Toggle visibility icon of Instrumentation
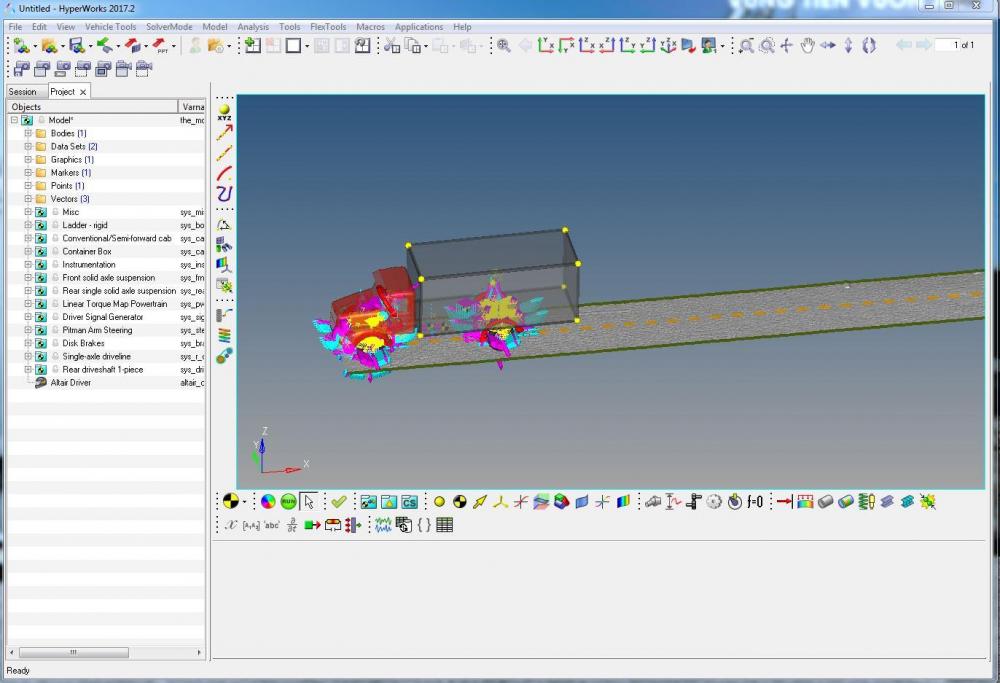 pos(57,265)
